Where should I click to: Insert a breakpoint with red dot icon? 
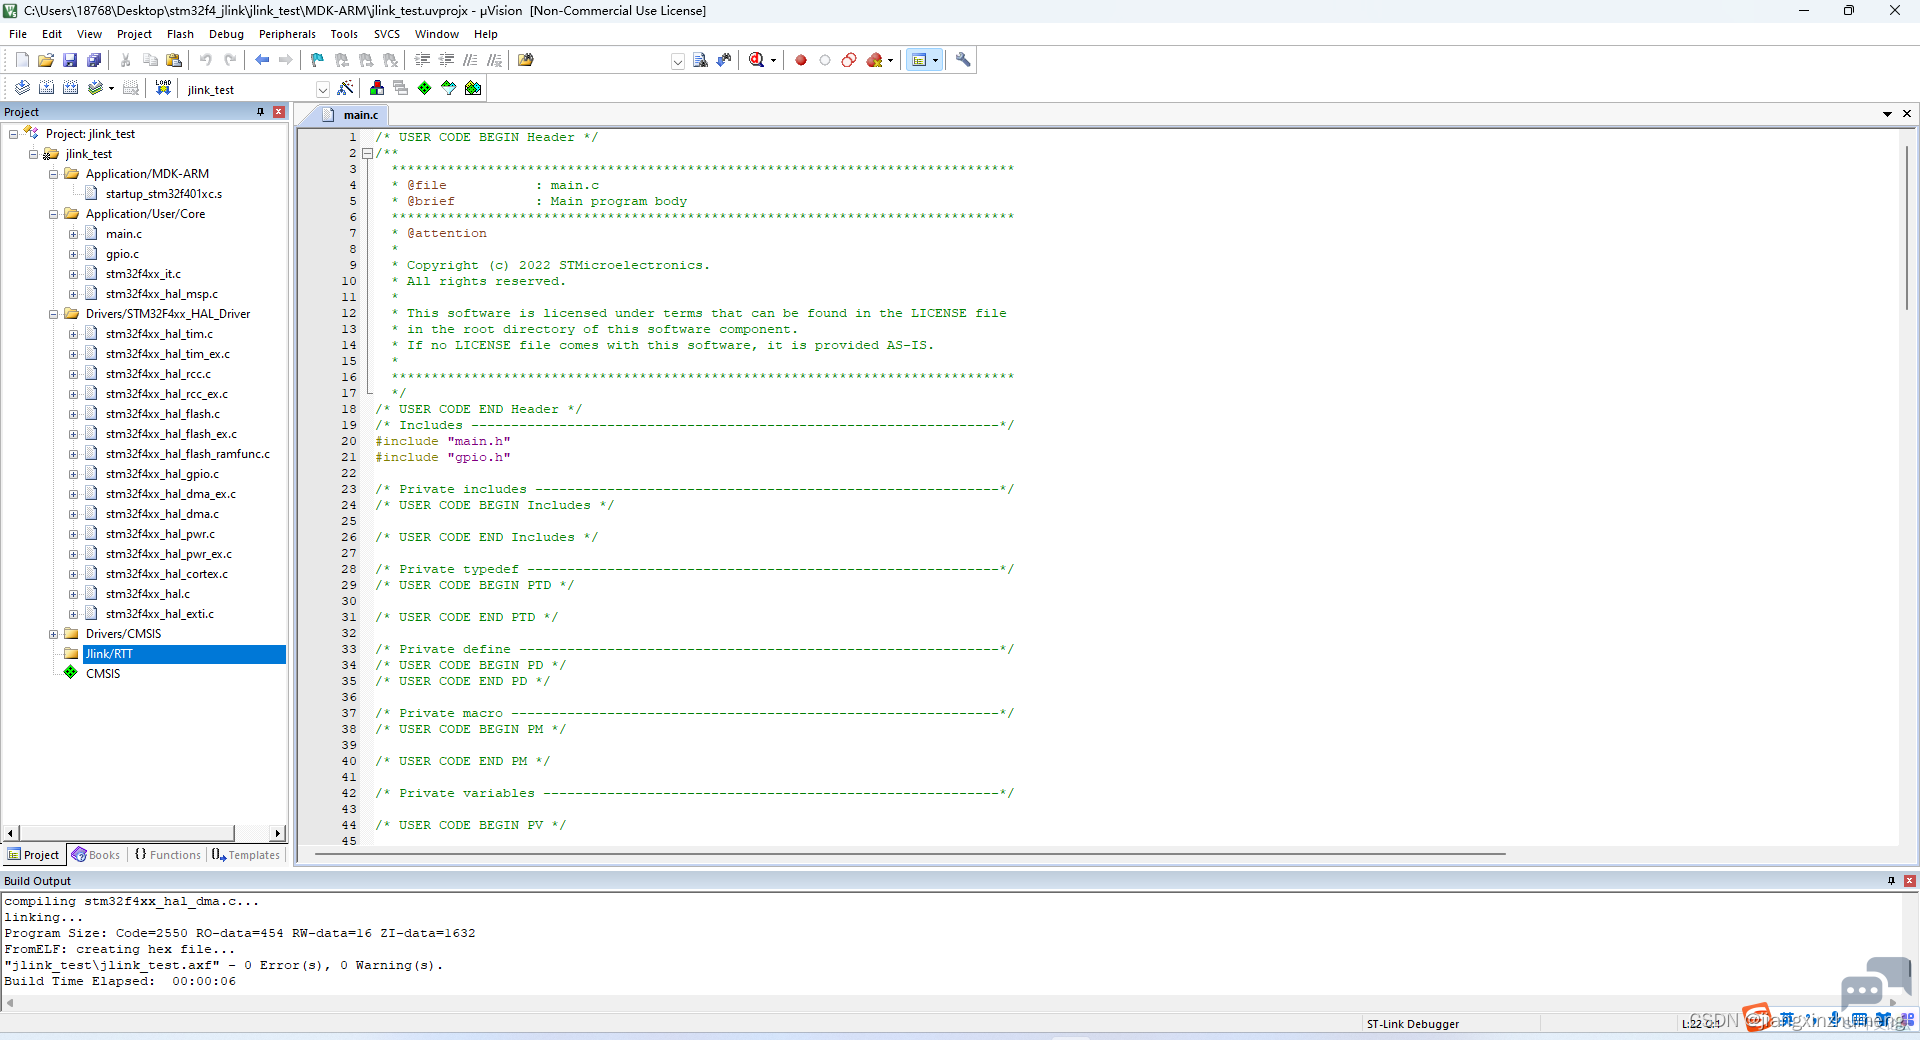tap(801, 60)
